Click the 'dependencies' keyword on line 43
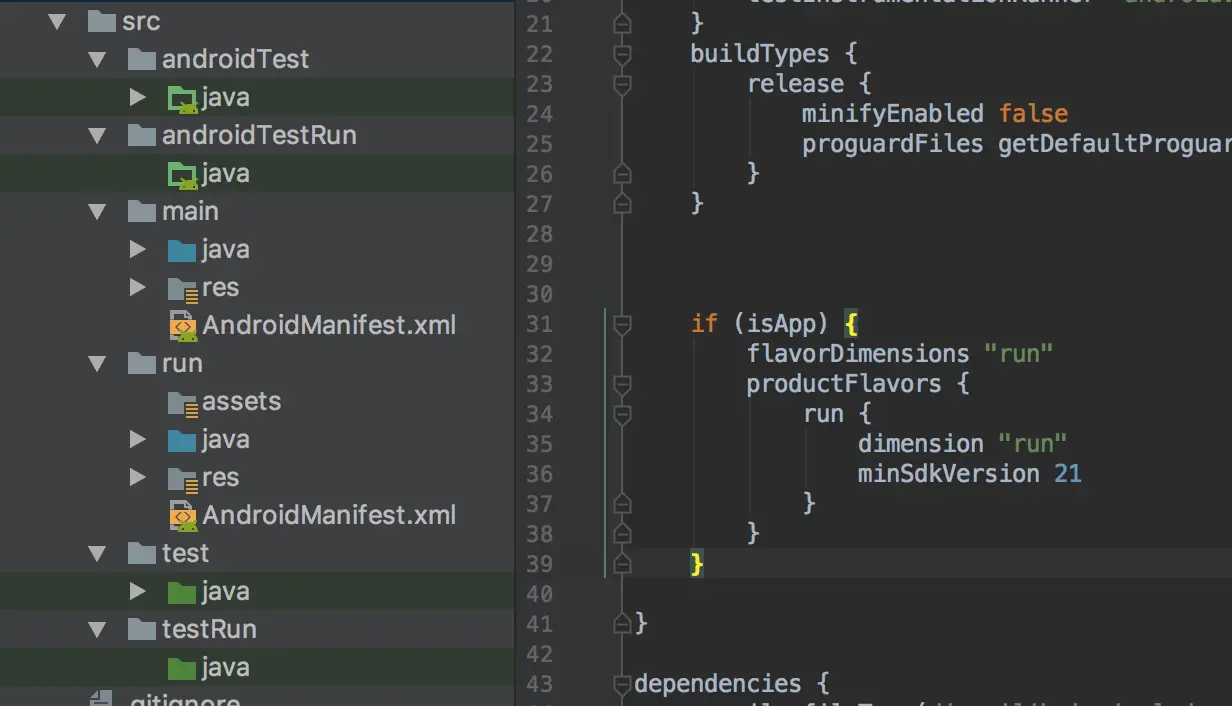 coord(718,683)
